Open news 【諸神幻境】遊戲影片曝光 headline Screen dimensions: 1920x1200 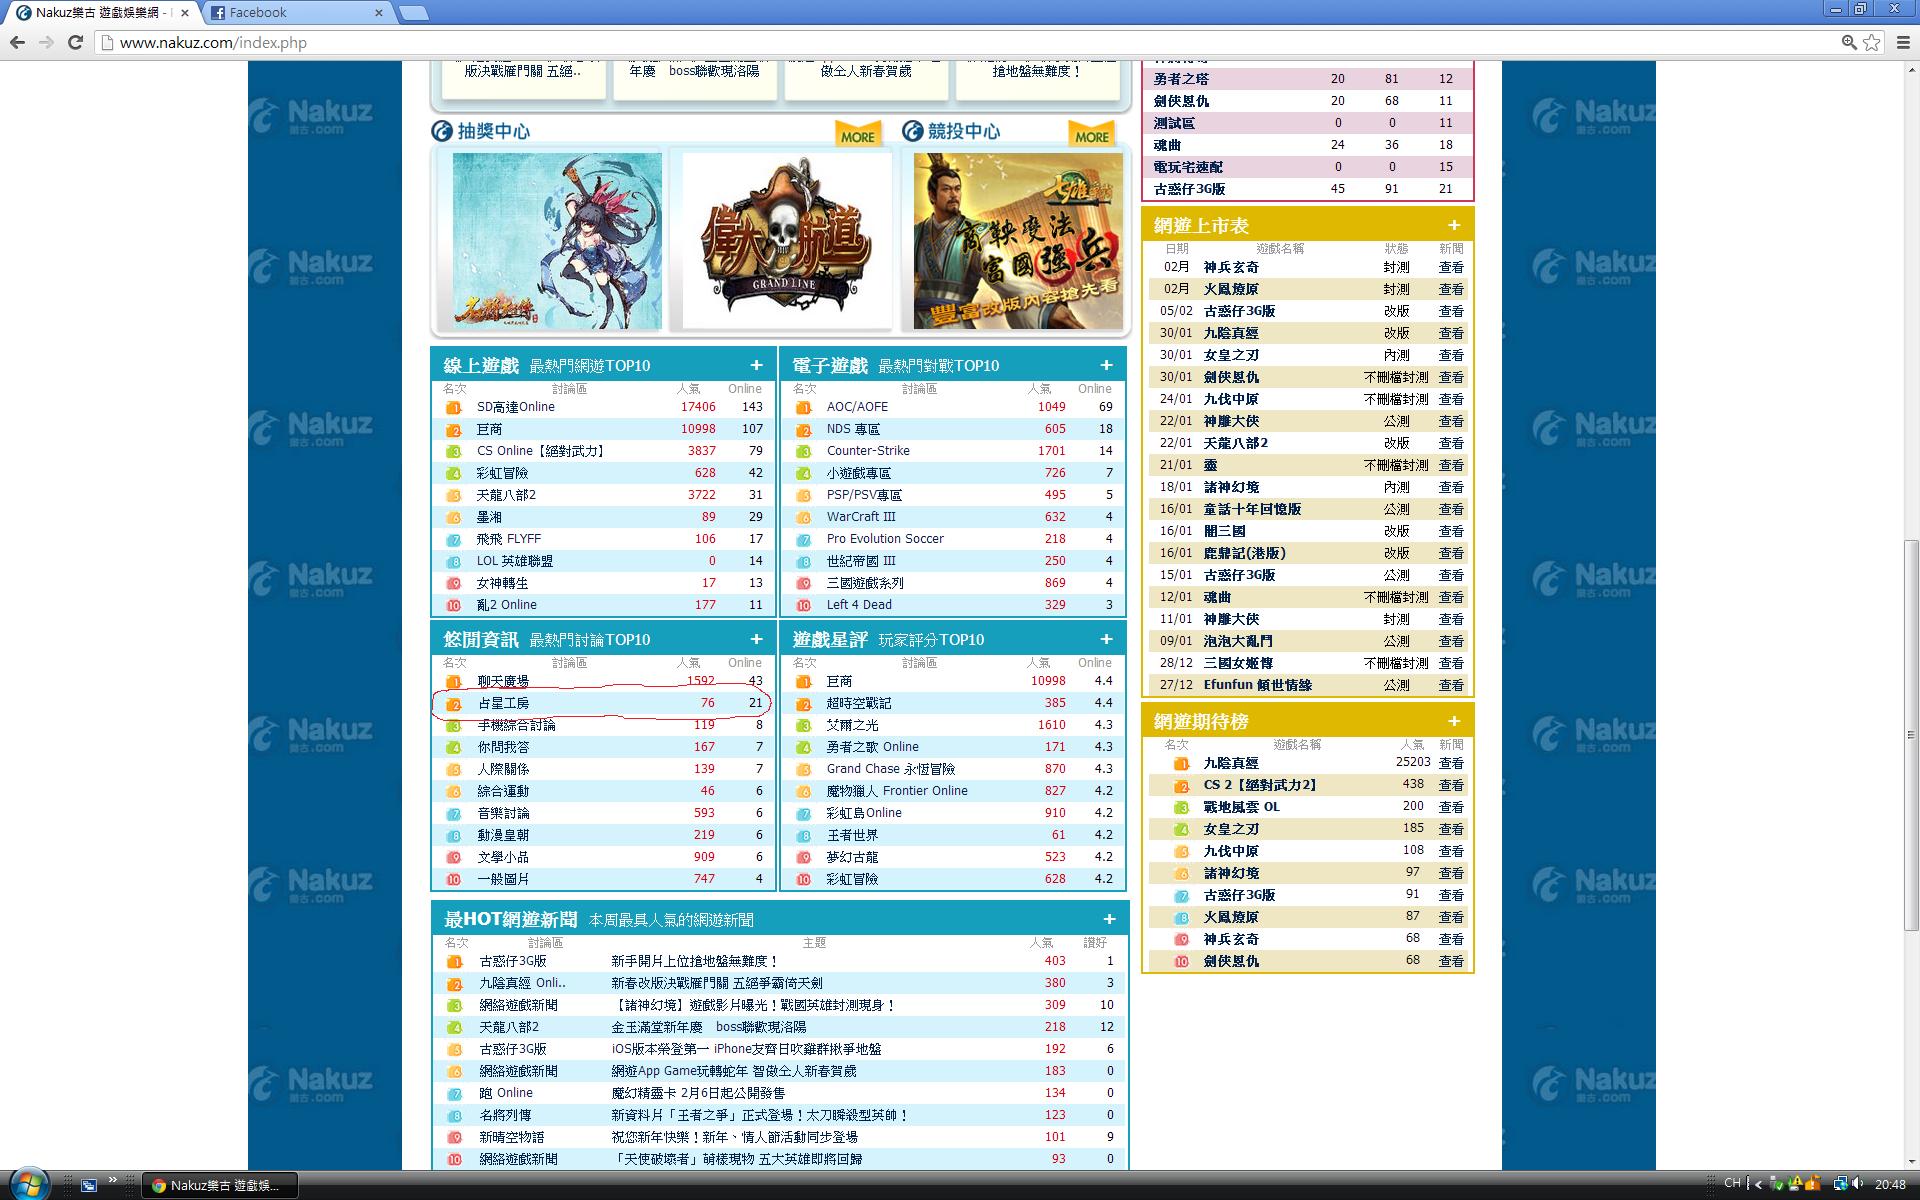[x=754, y=1005]
